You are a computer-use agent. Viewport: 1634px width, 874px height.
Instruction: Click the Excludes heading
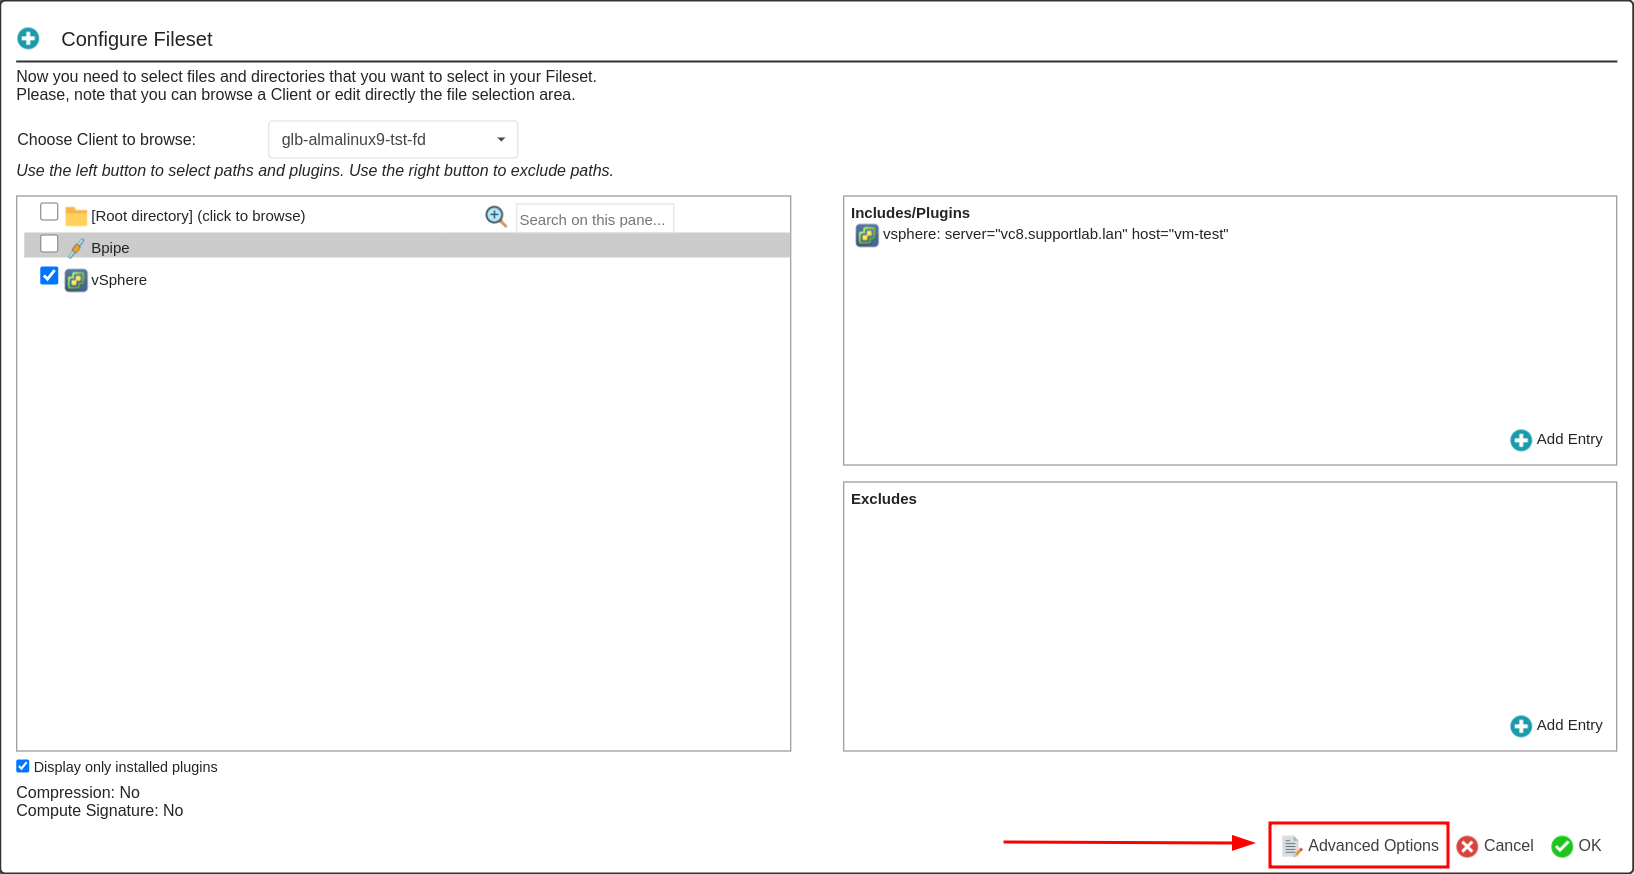(x=884, y=499)
